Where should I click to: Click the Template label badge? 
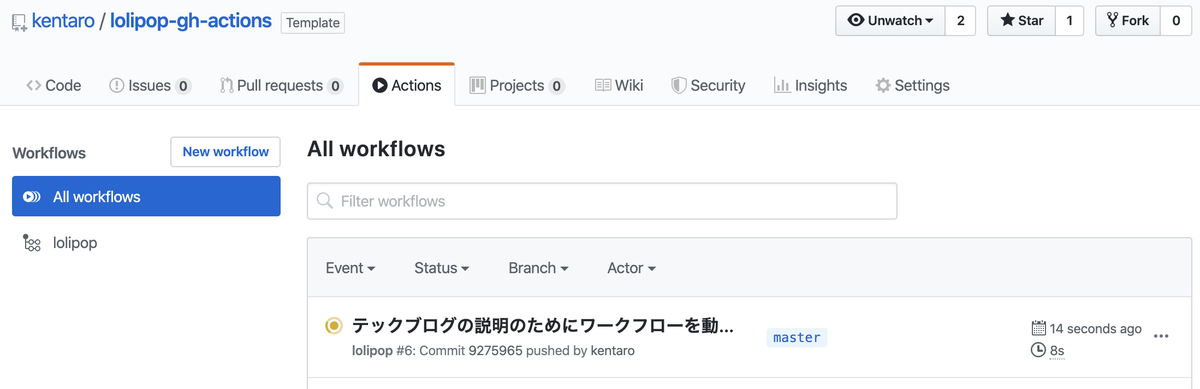pos(313,22)
